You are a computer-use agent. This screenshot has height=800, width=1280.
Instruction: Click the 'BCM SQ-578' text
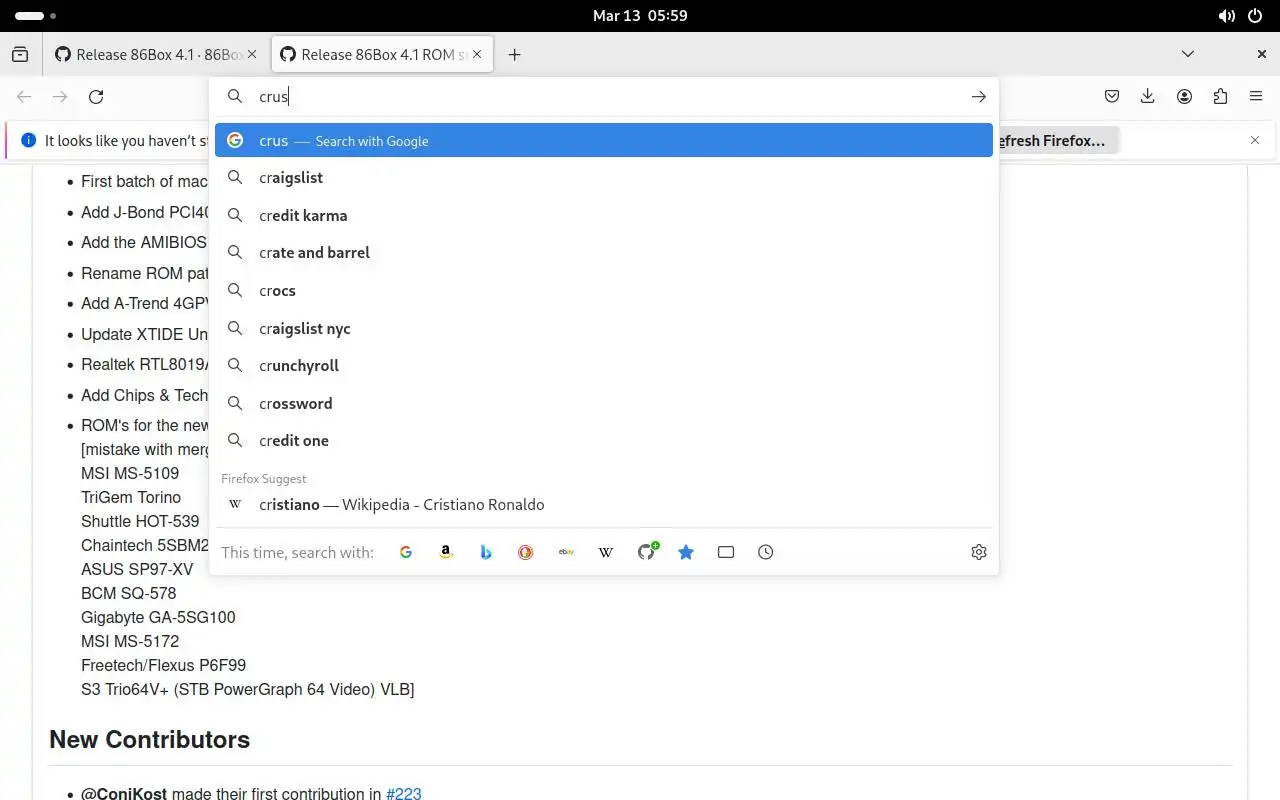pyautogui.click(x=128, y=593)
